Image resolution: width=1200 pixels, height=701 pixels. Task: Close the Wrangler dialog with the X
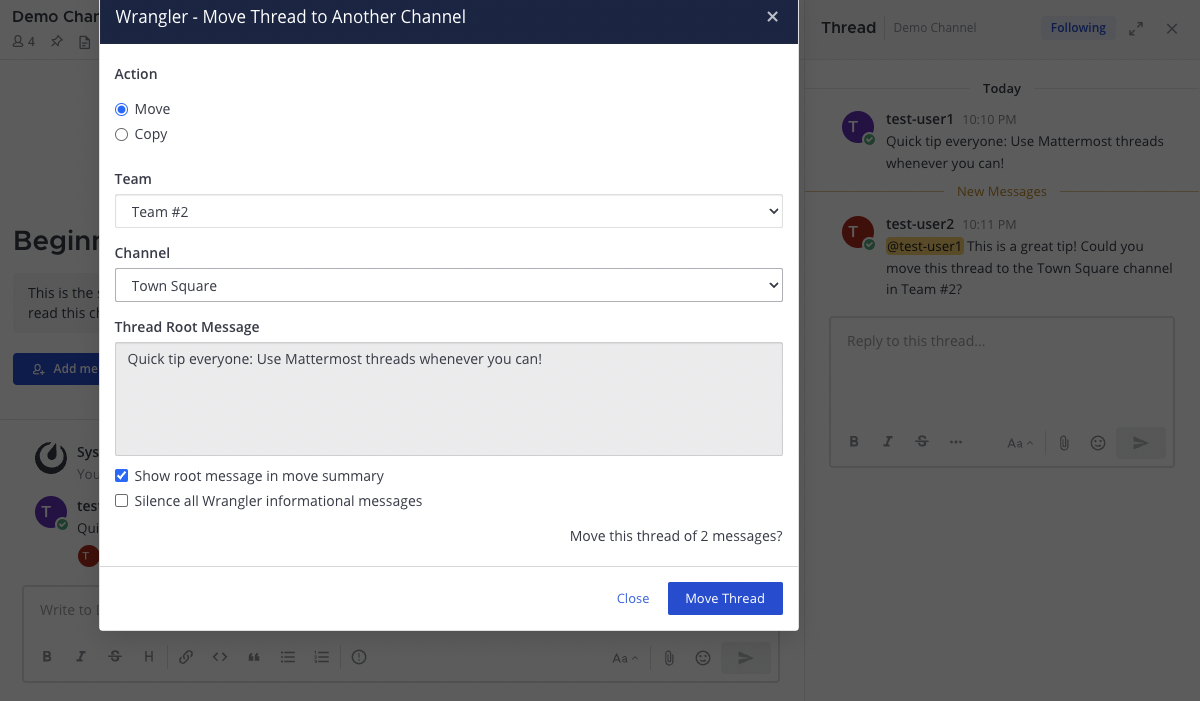pos(772,17)
